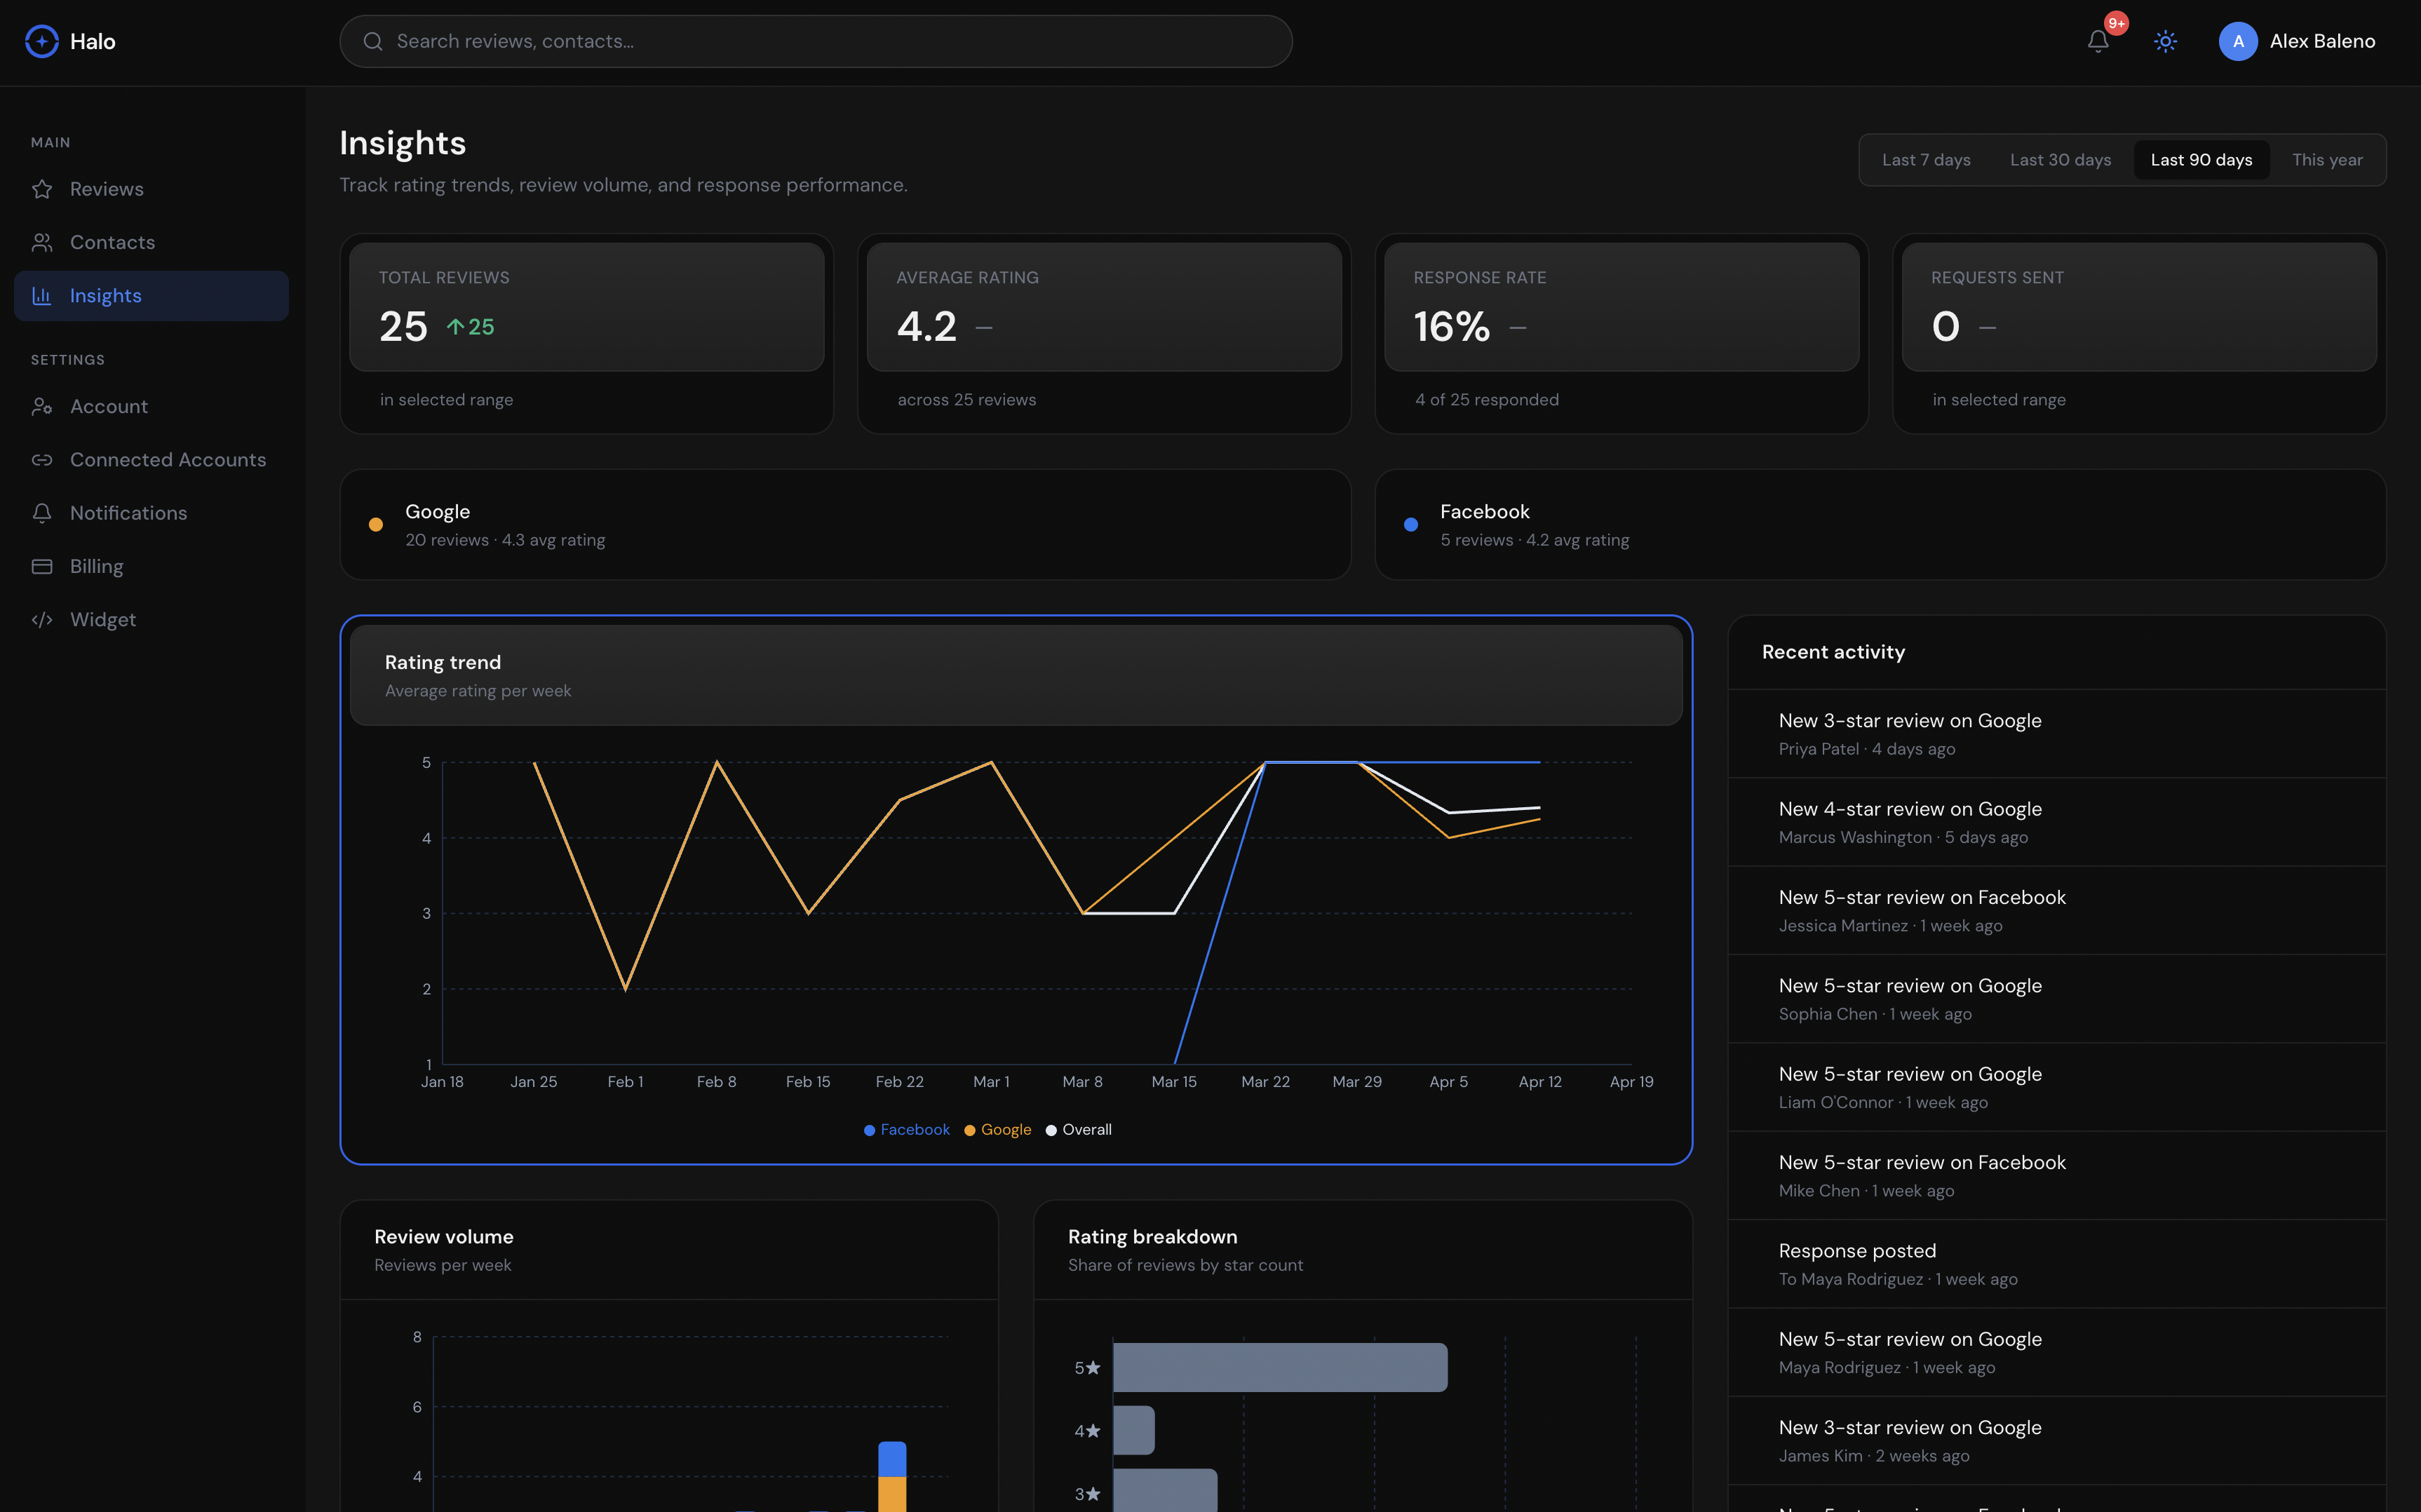Switch date range to Last 7 days
Screen dimensions: 2421x1512
[x=1925, y=159]
